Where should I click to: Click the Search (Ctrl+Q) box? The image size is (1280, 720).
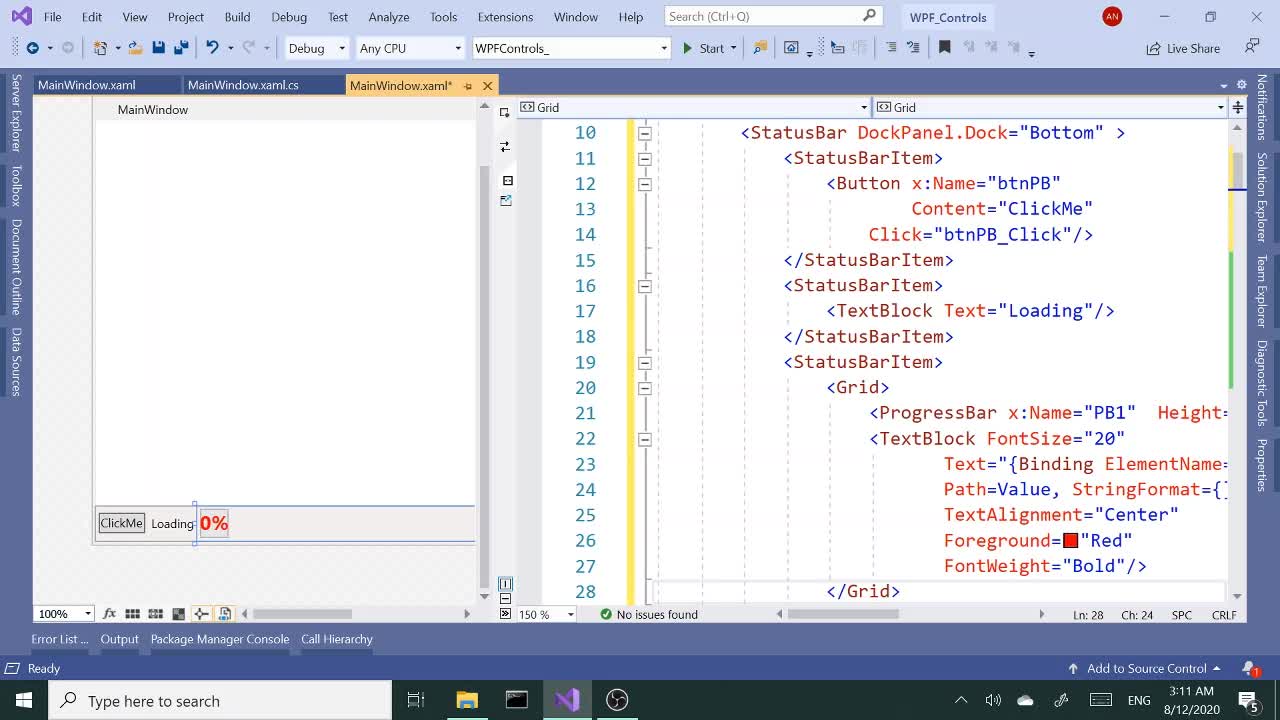click(x=772, y=16)
